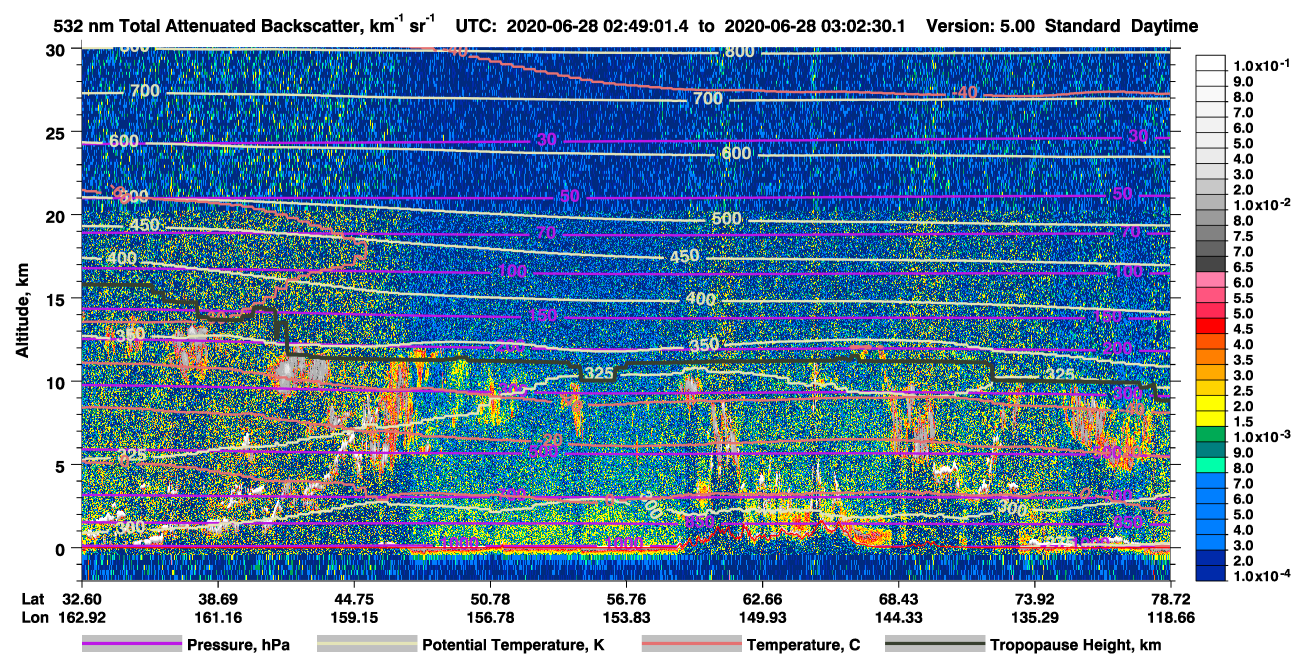The image size is (1300, 667).
Task: Click the dark Tropopause Height legend line swatch
Action: [933, 645]
